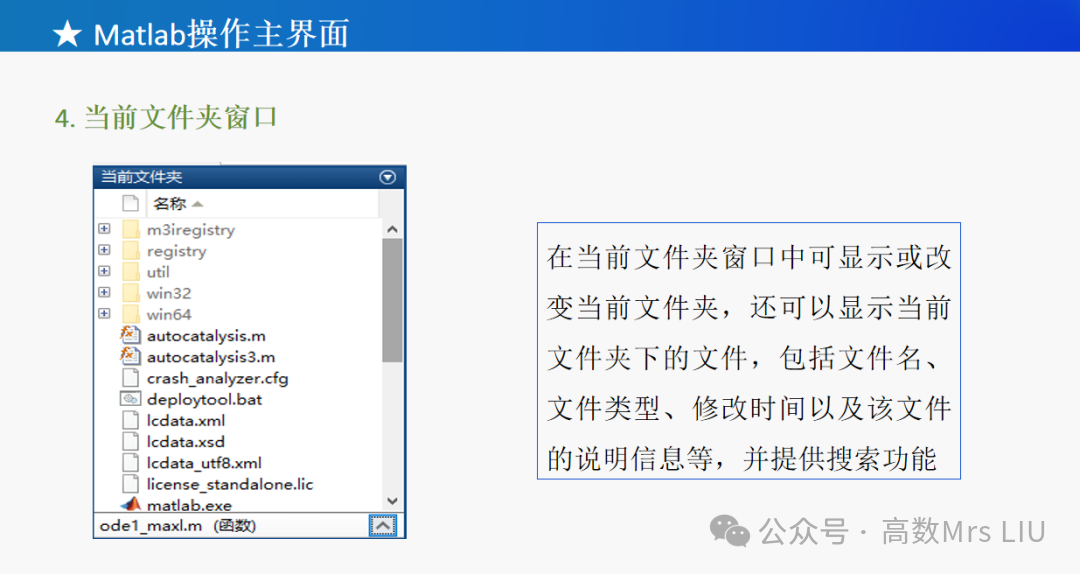This screenshot has height=574, width=1080.
Task: Select the win64 folder name
Action: click(x=169, y=315)
